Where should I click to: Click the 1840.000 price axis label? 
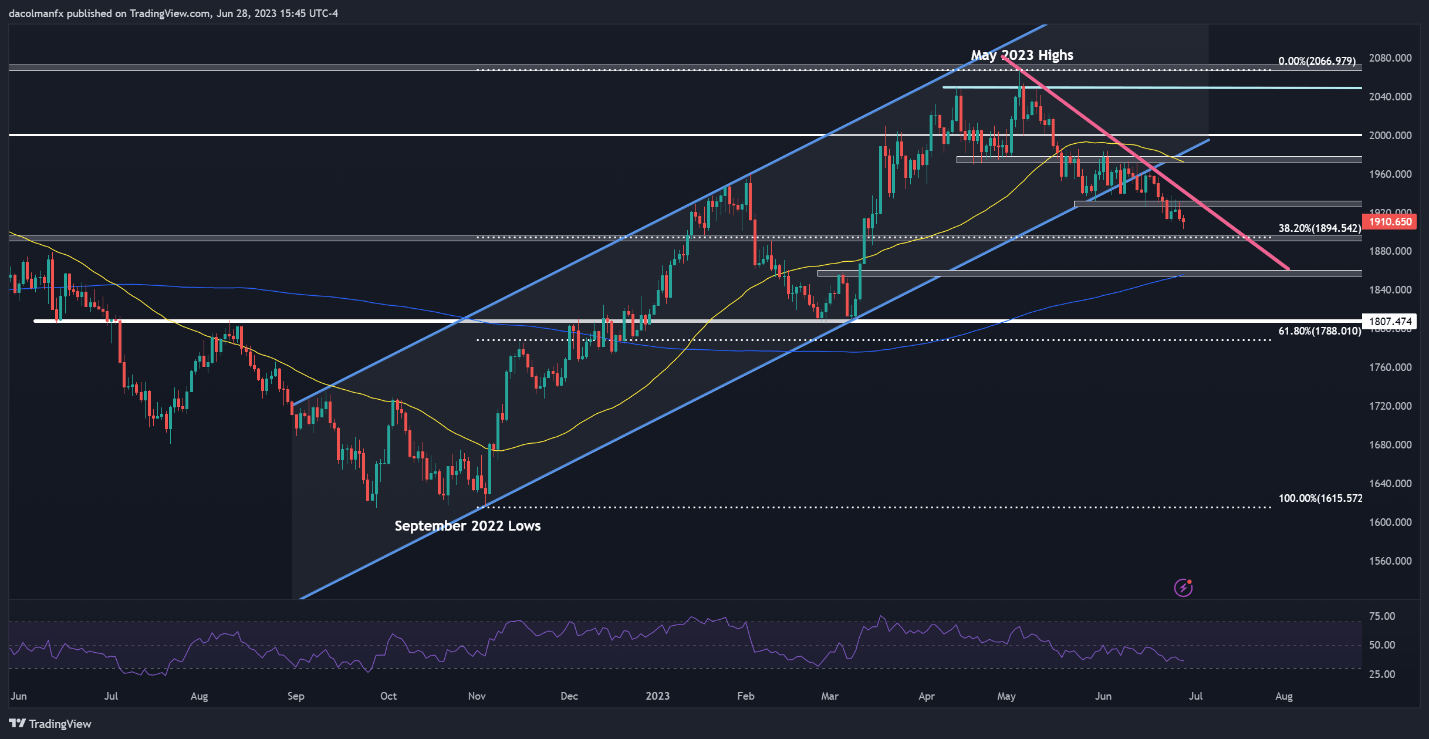(x=1390, y=290)
